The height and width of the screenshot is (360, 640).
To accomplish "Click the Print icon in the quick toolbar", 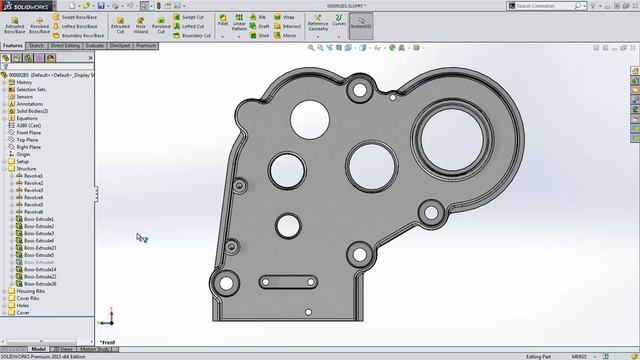I will [x=116, y=6].
